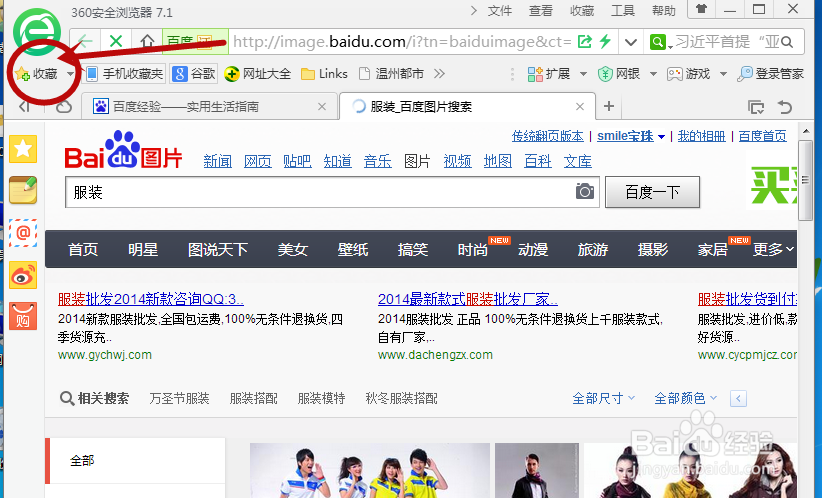Click the restore closed tab undo icon

[x=785, y=107]
